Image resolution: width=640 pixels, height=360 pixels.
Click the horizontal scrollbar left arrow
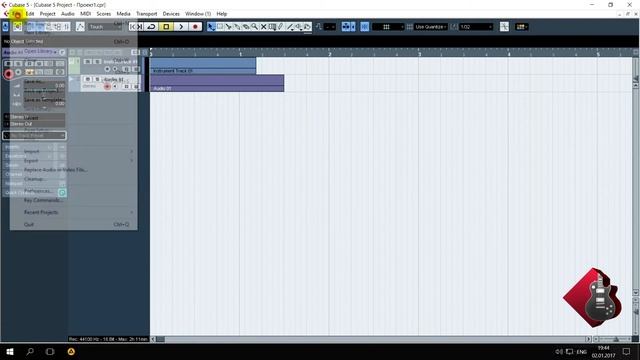pyautogui.click(x=153, y=339)
